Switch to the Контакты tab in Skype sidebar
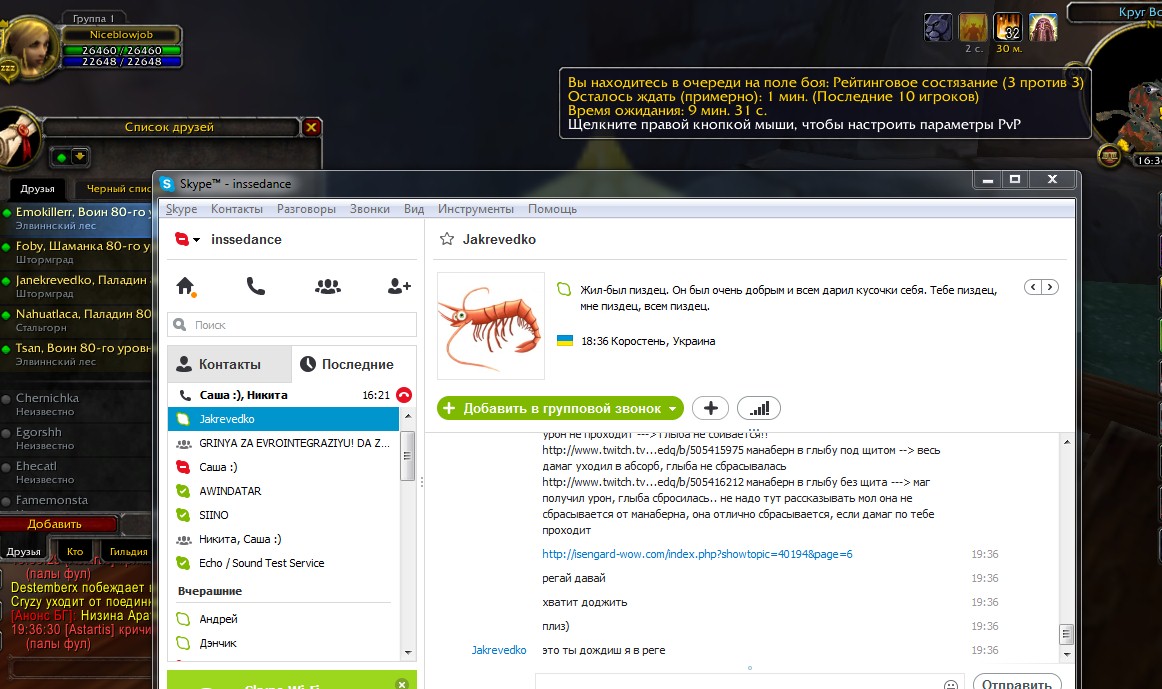Image resolution: width=1162 pixels, height=689 pixels. pyautogui.click(x=230, y=364)
